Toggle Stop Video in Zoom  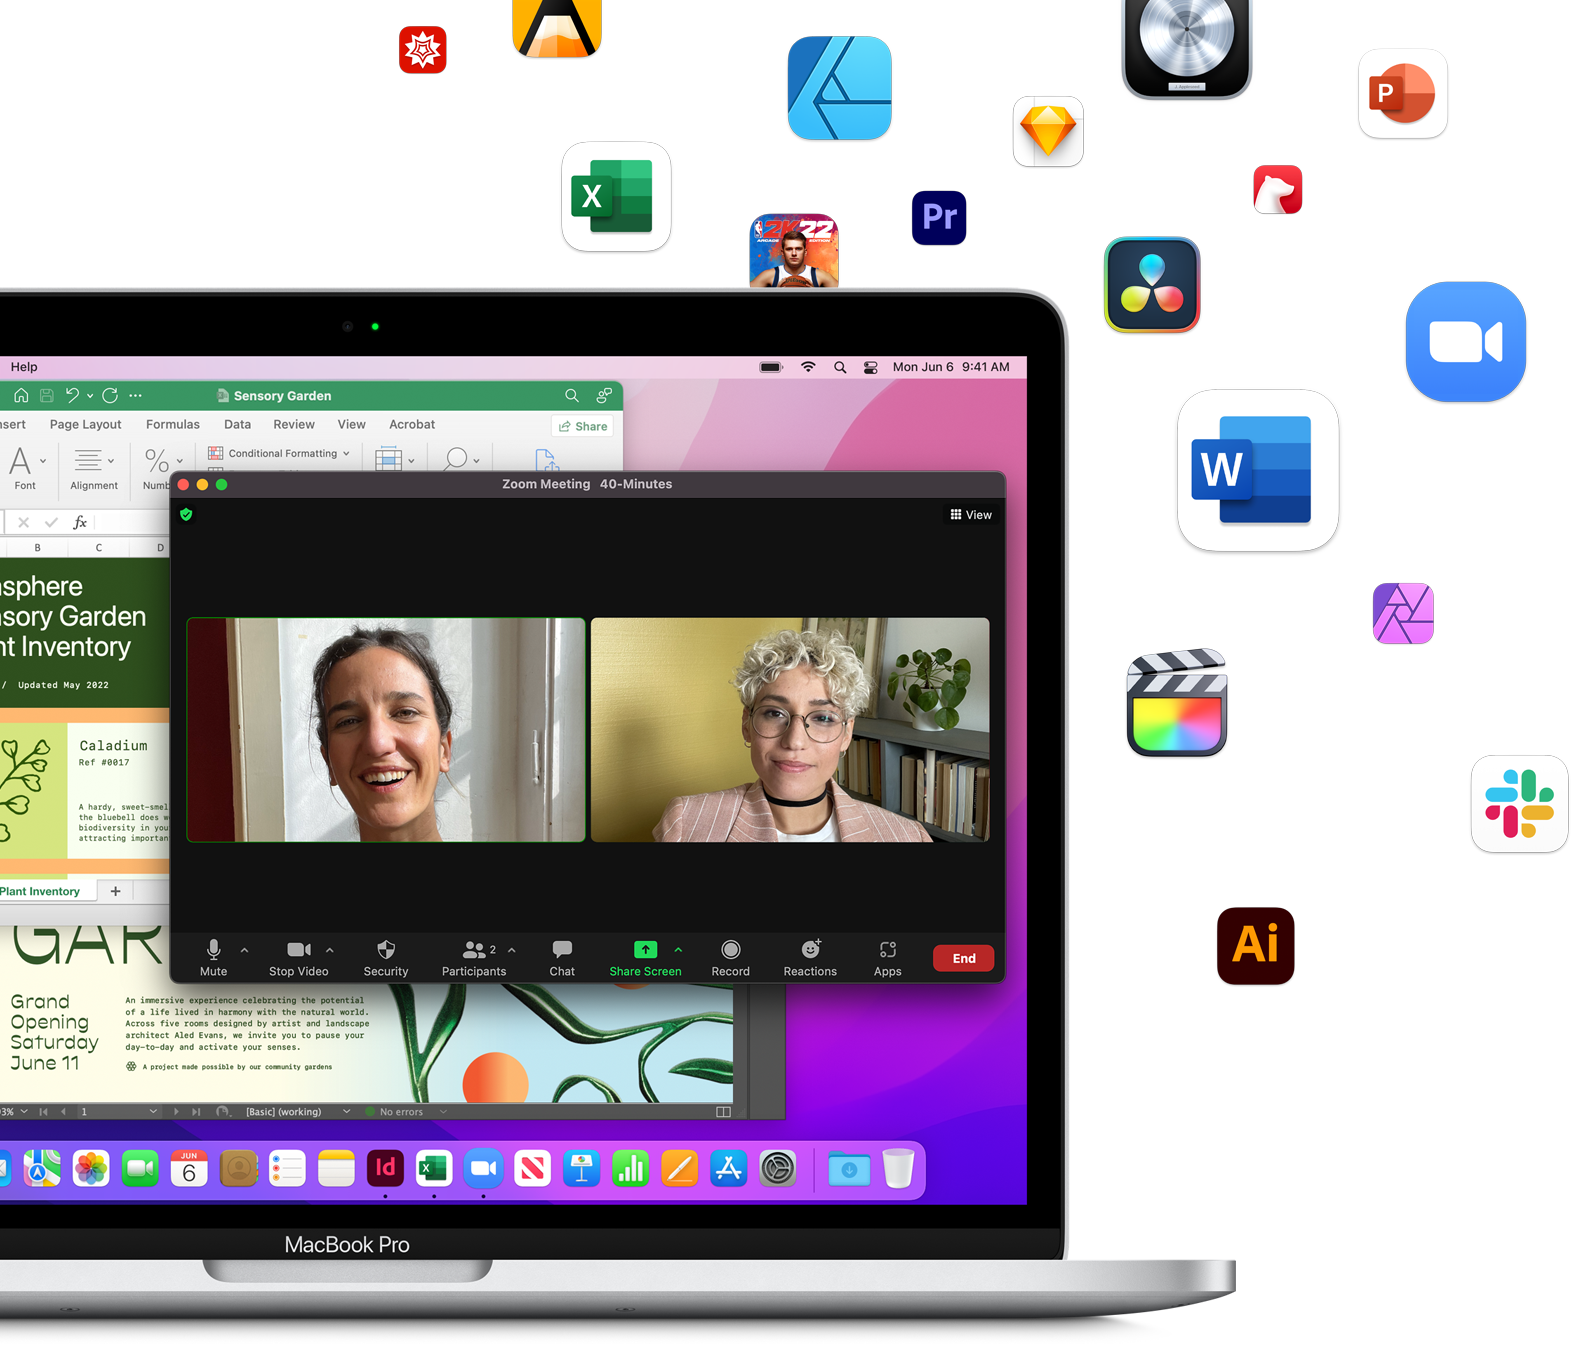click(298, 958)
